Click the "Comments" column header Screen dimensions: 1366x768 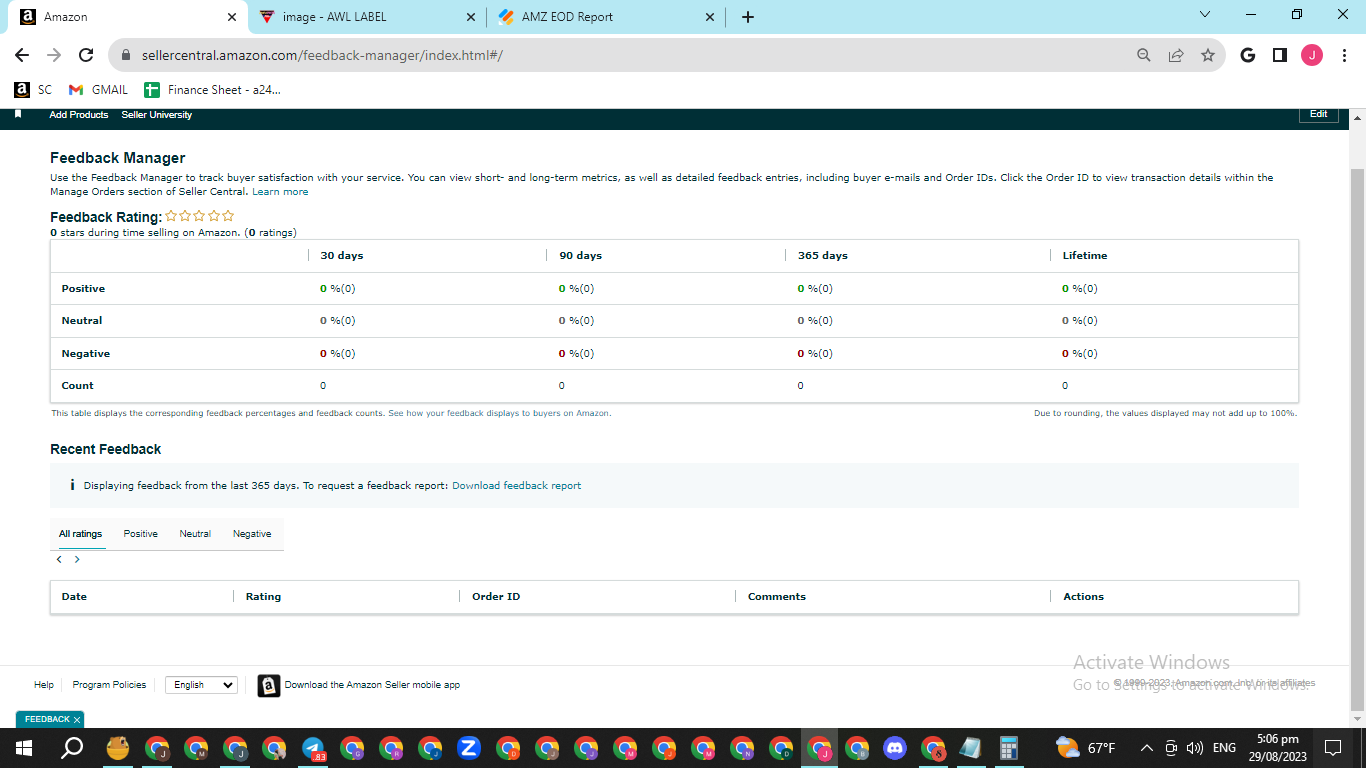[777, 597]
